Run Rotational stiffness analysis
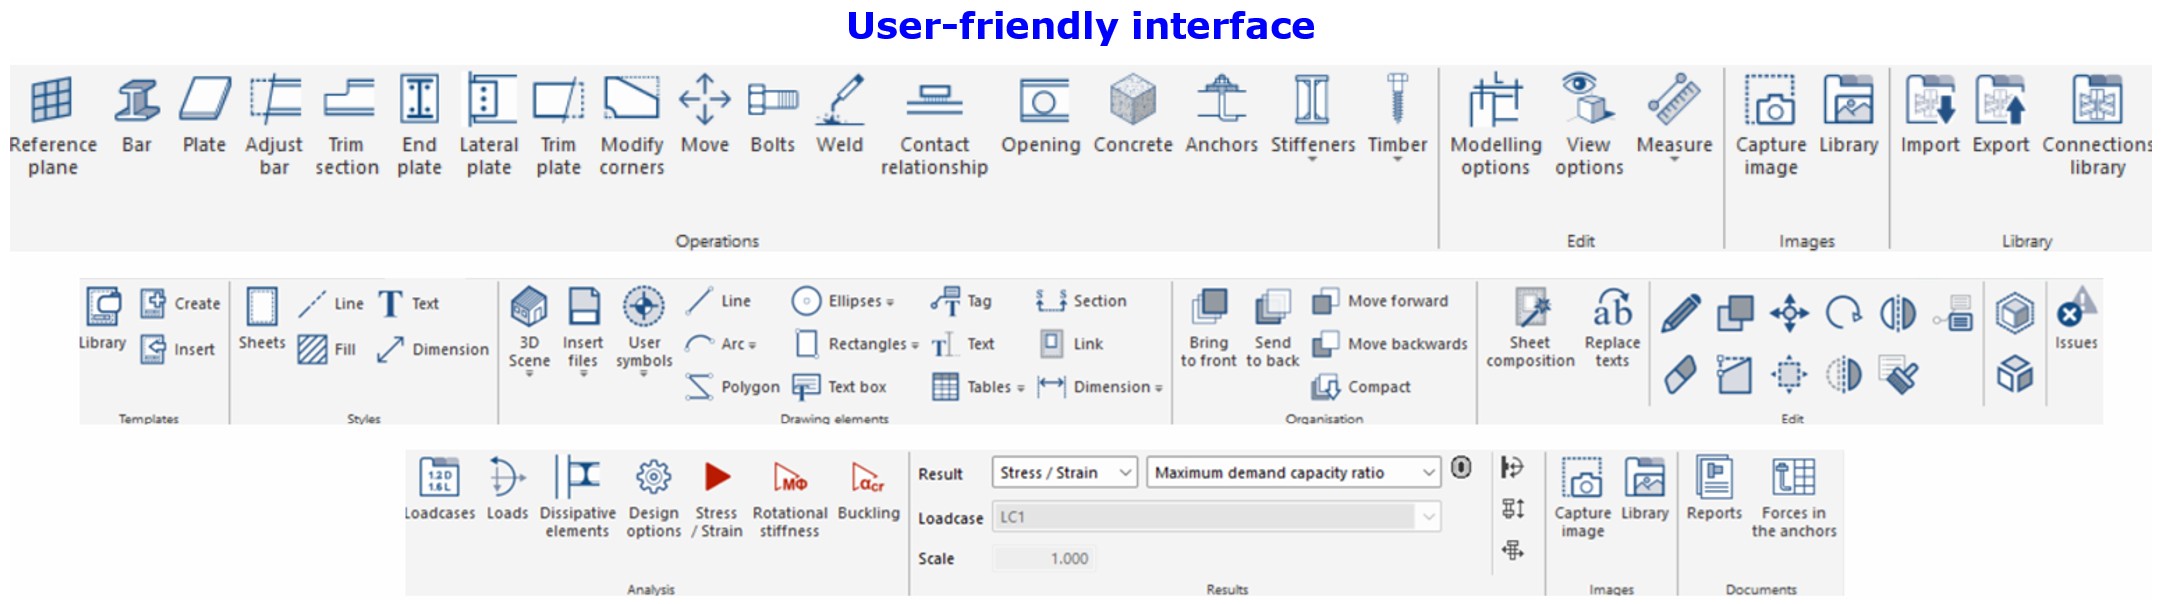 coord(790,498)
